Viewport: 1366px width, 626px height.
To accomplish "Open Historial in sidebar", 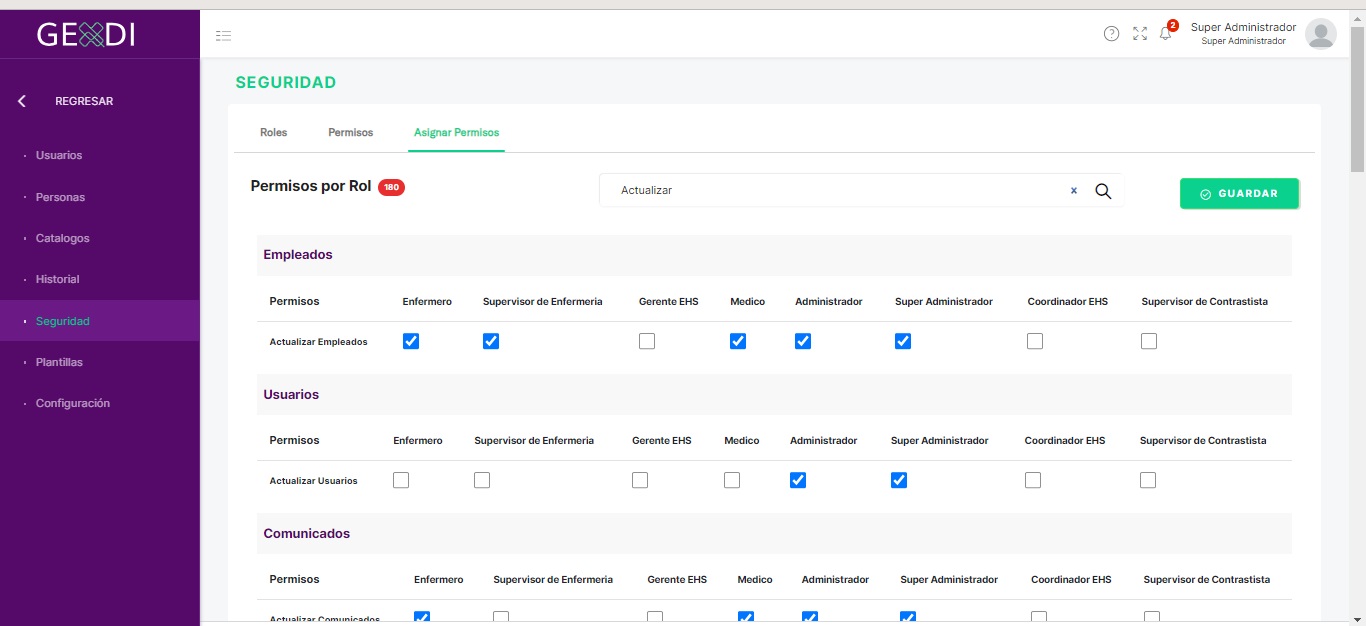I will tap(57, 279).
